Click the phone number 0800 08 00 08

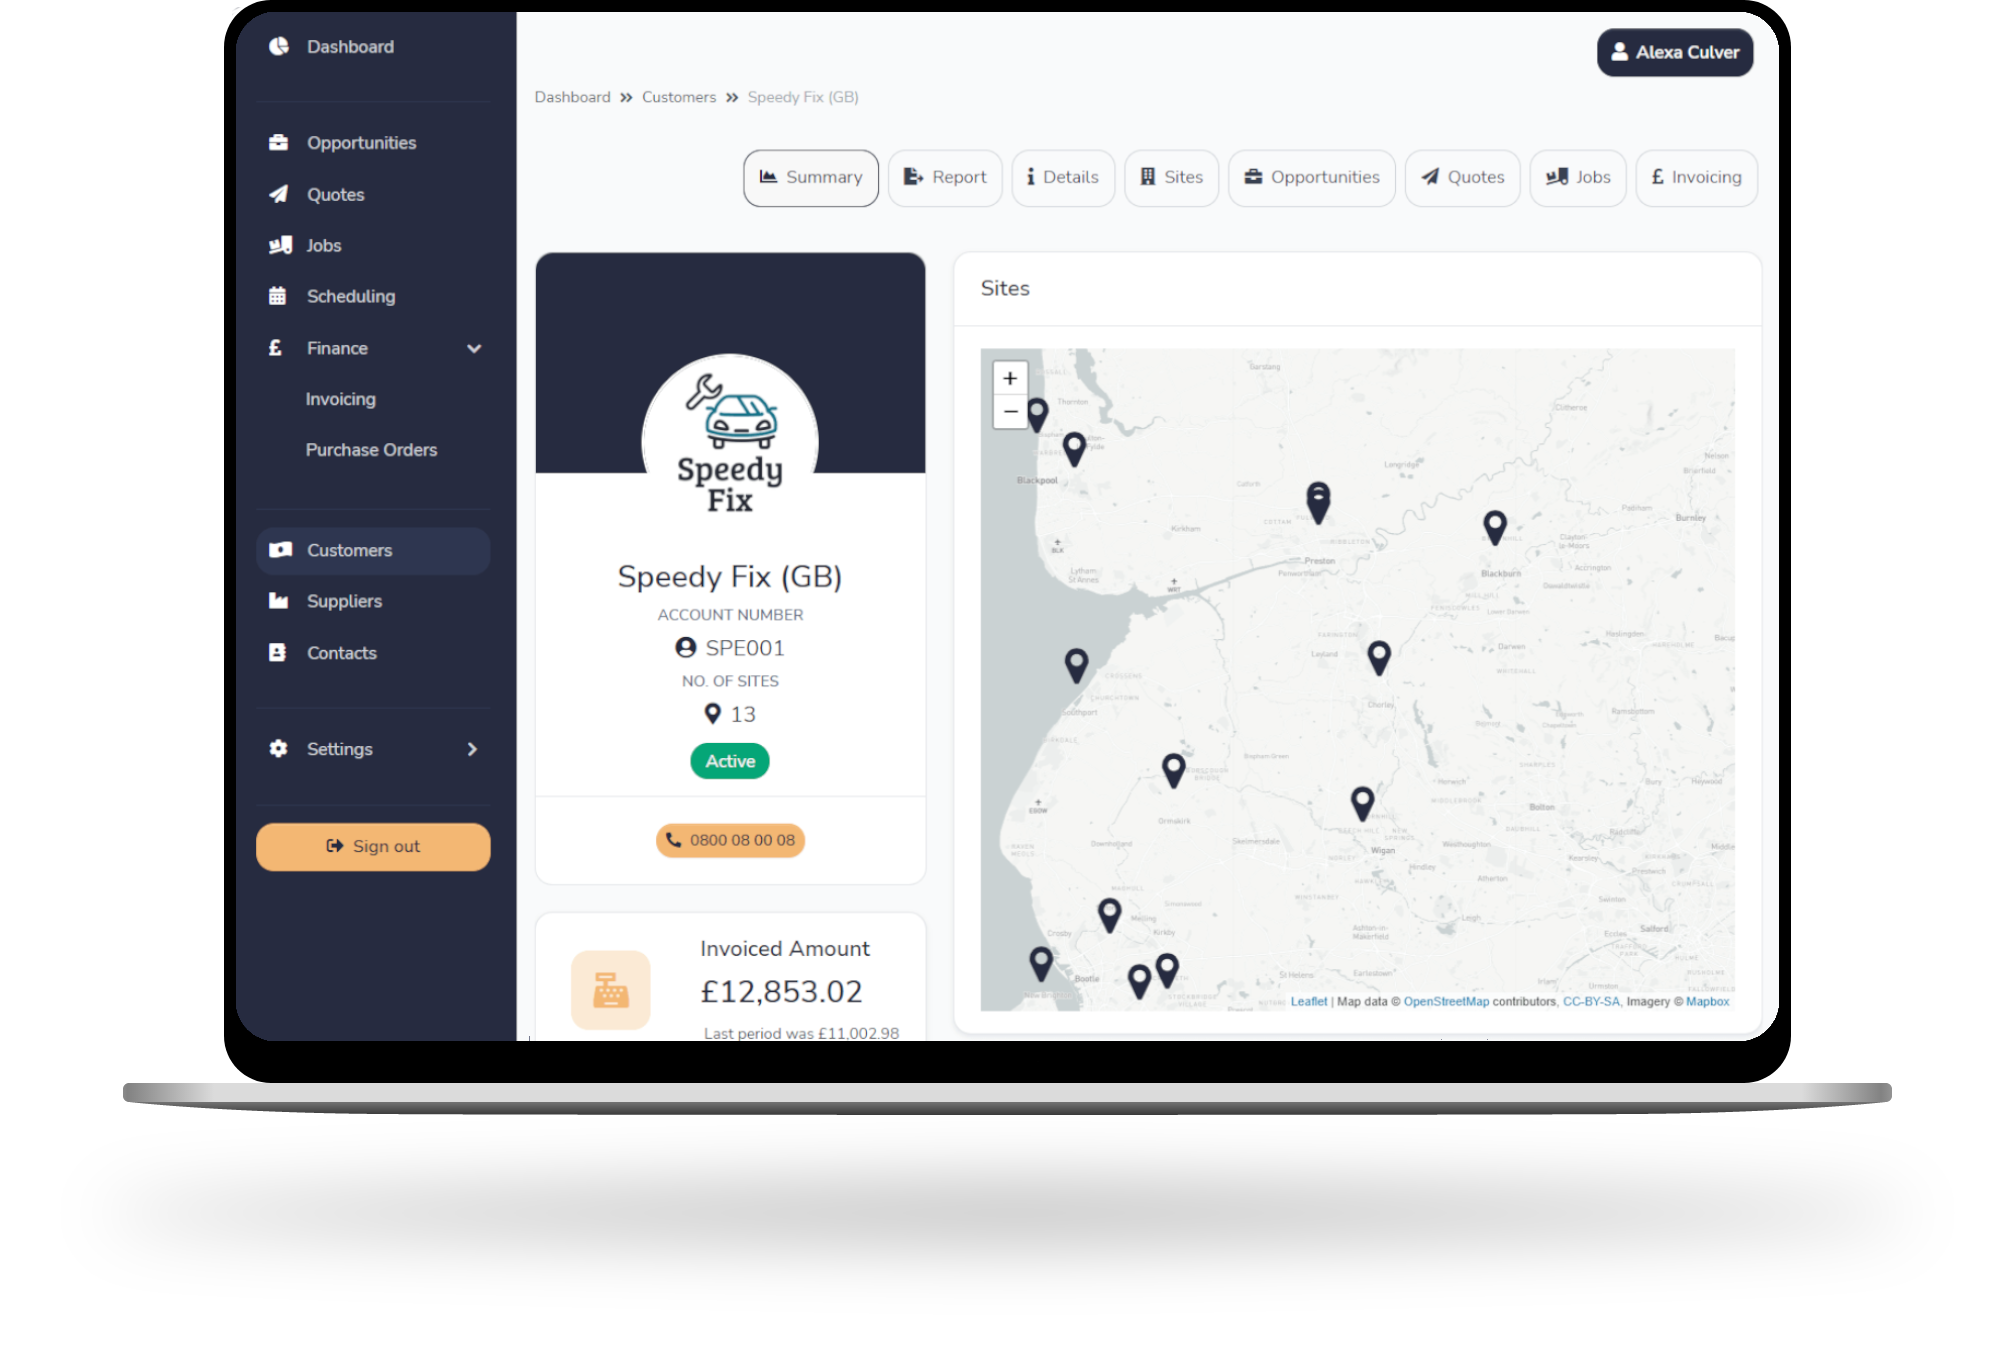pyautogui.click(x=731, y=839)
